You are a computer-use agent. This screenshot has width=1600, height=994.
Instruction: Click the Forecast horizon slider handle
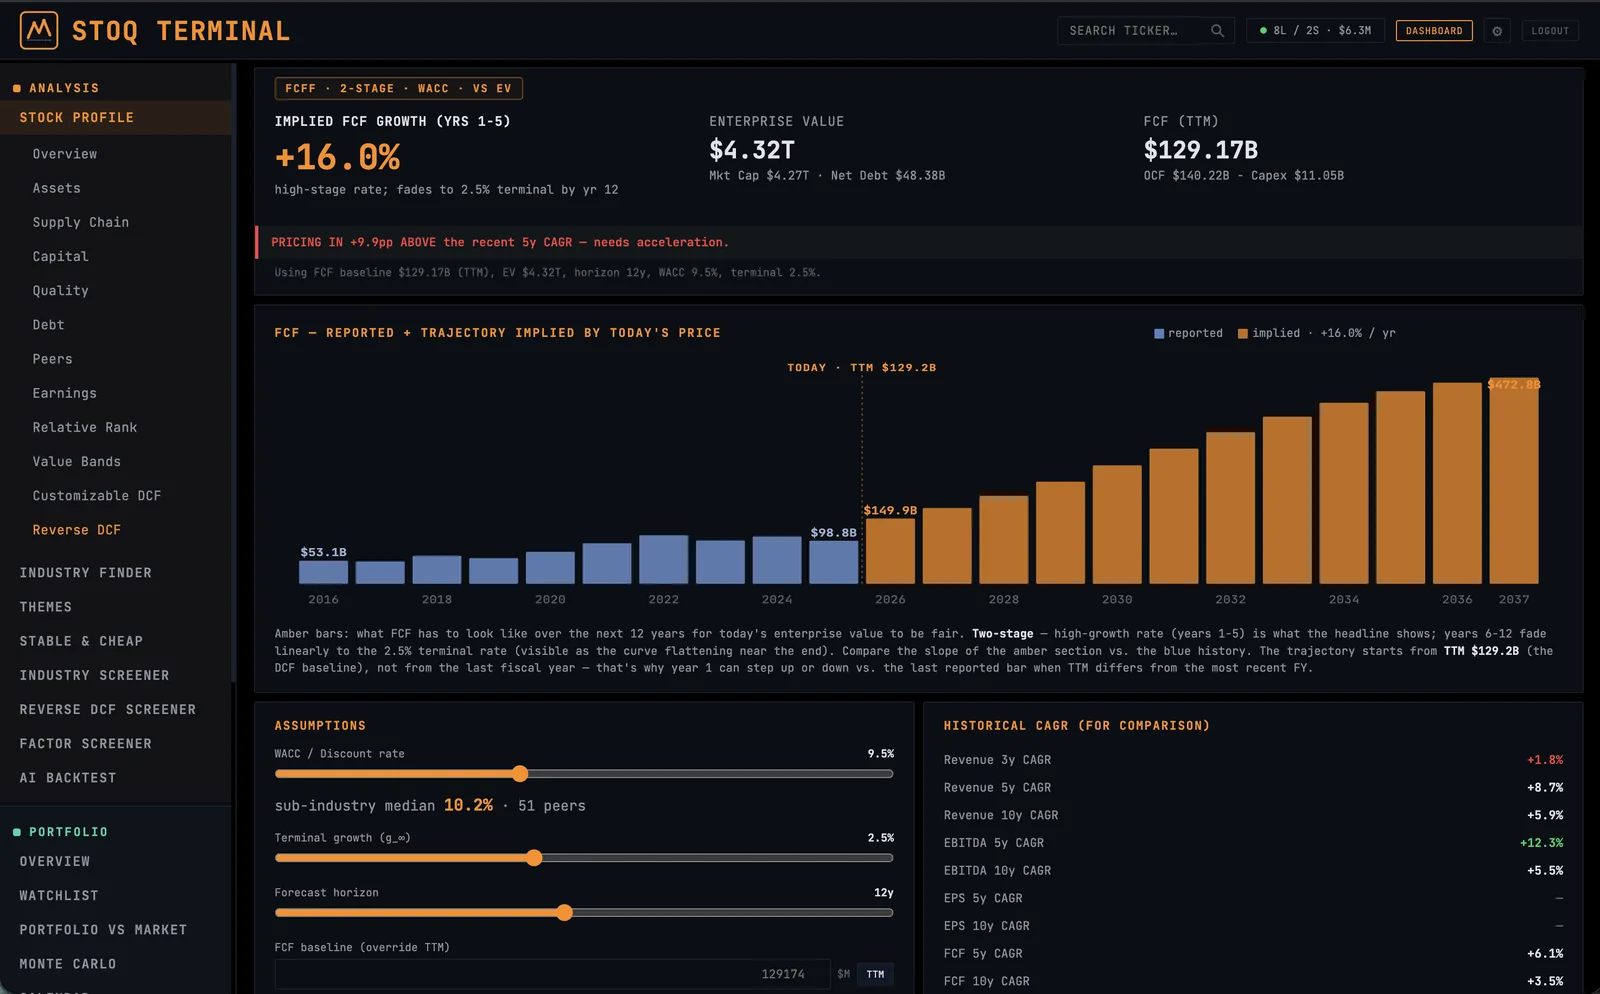(x=565, y=912)
